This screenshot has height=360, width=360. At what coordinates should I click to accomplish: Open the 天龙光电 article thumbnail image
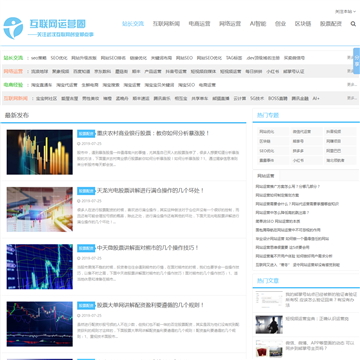click(40, 209)
